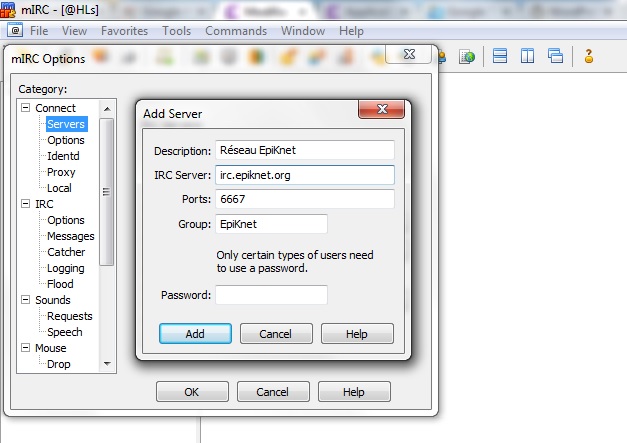This screenshot has width=627, height=443.
Task: Open the Favorites menu
Action: 124,31
